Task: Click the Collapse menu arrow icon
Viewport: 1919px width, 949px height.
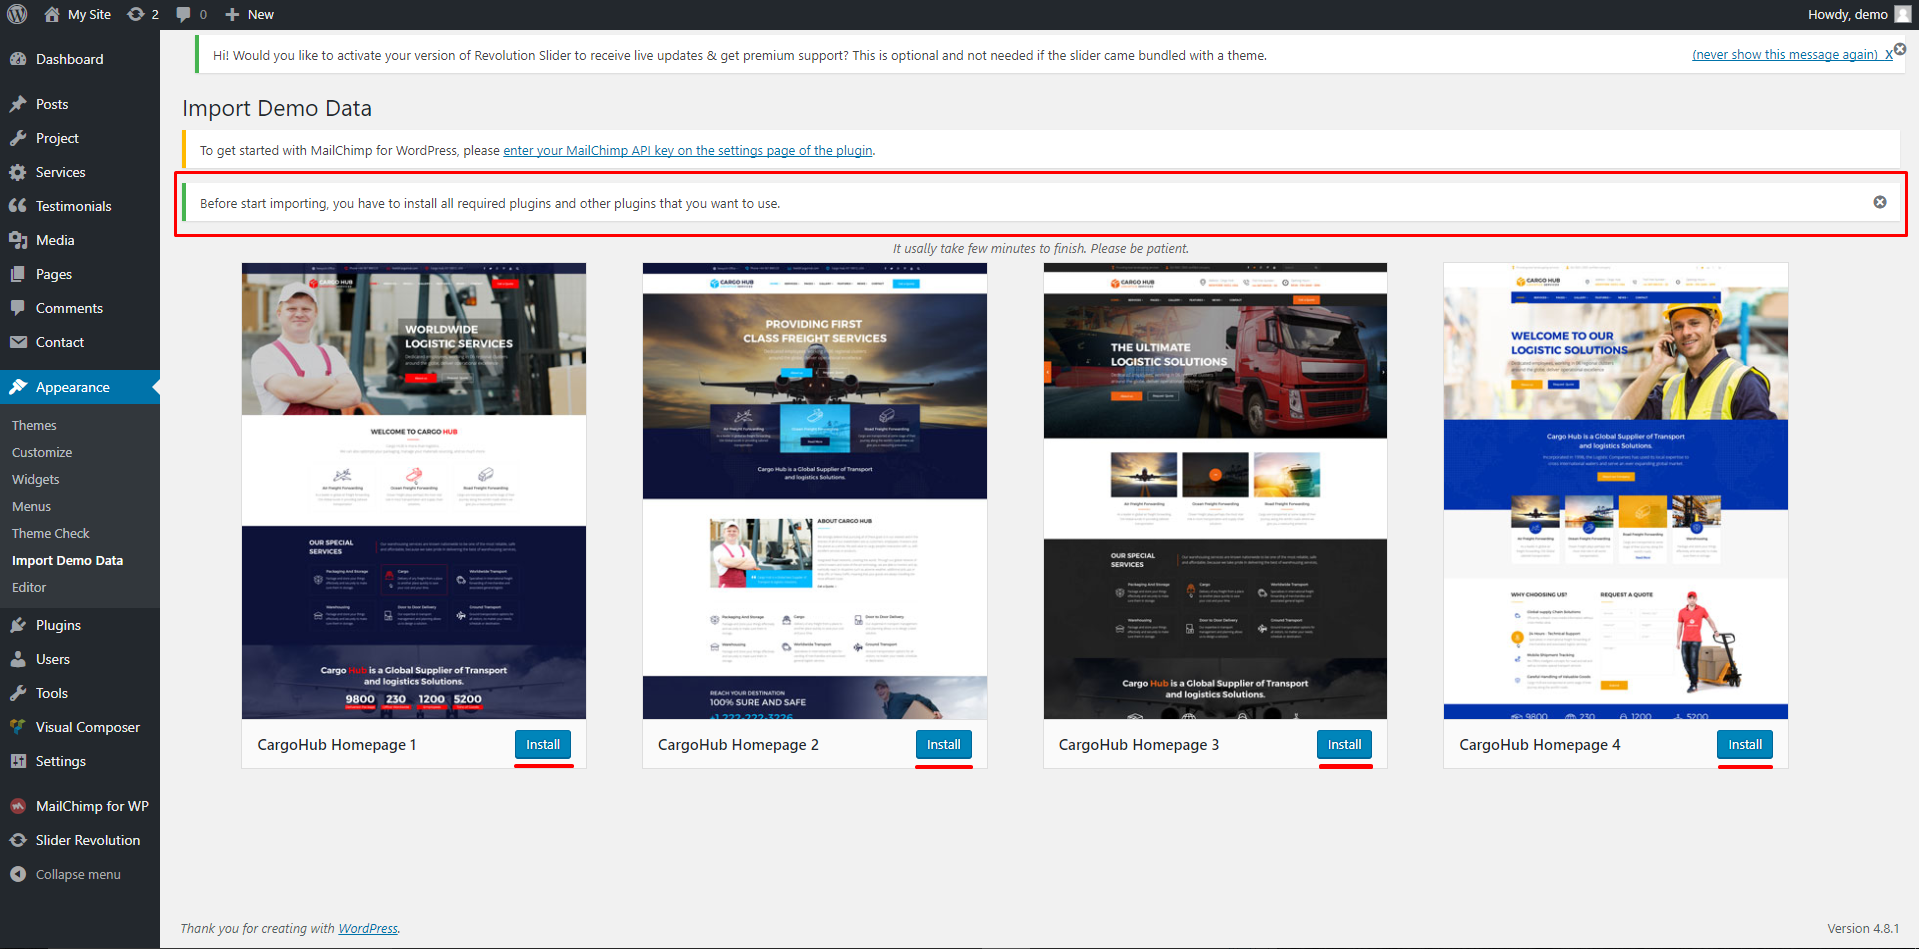Action: (18, 874)
